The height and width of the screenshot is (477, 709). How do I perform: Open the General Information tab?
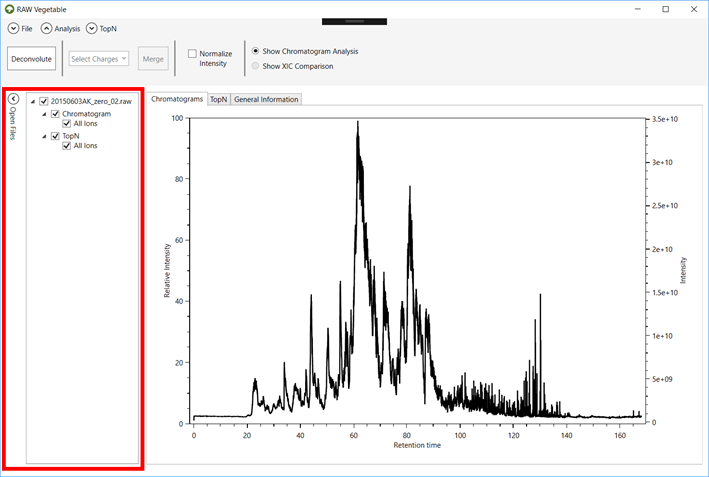click(266, 99)
